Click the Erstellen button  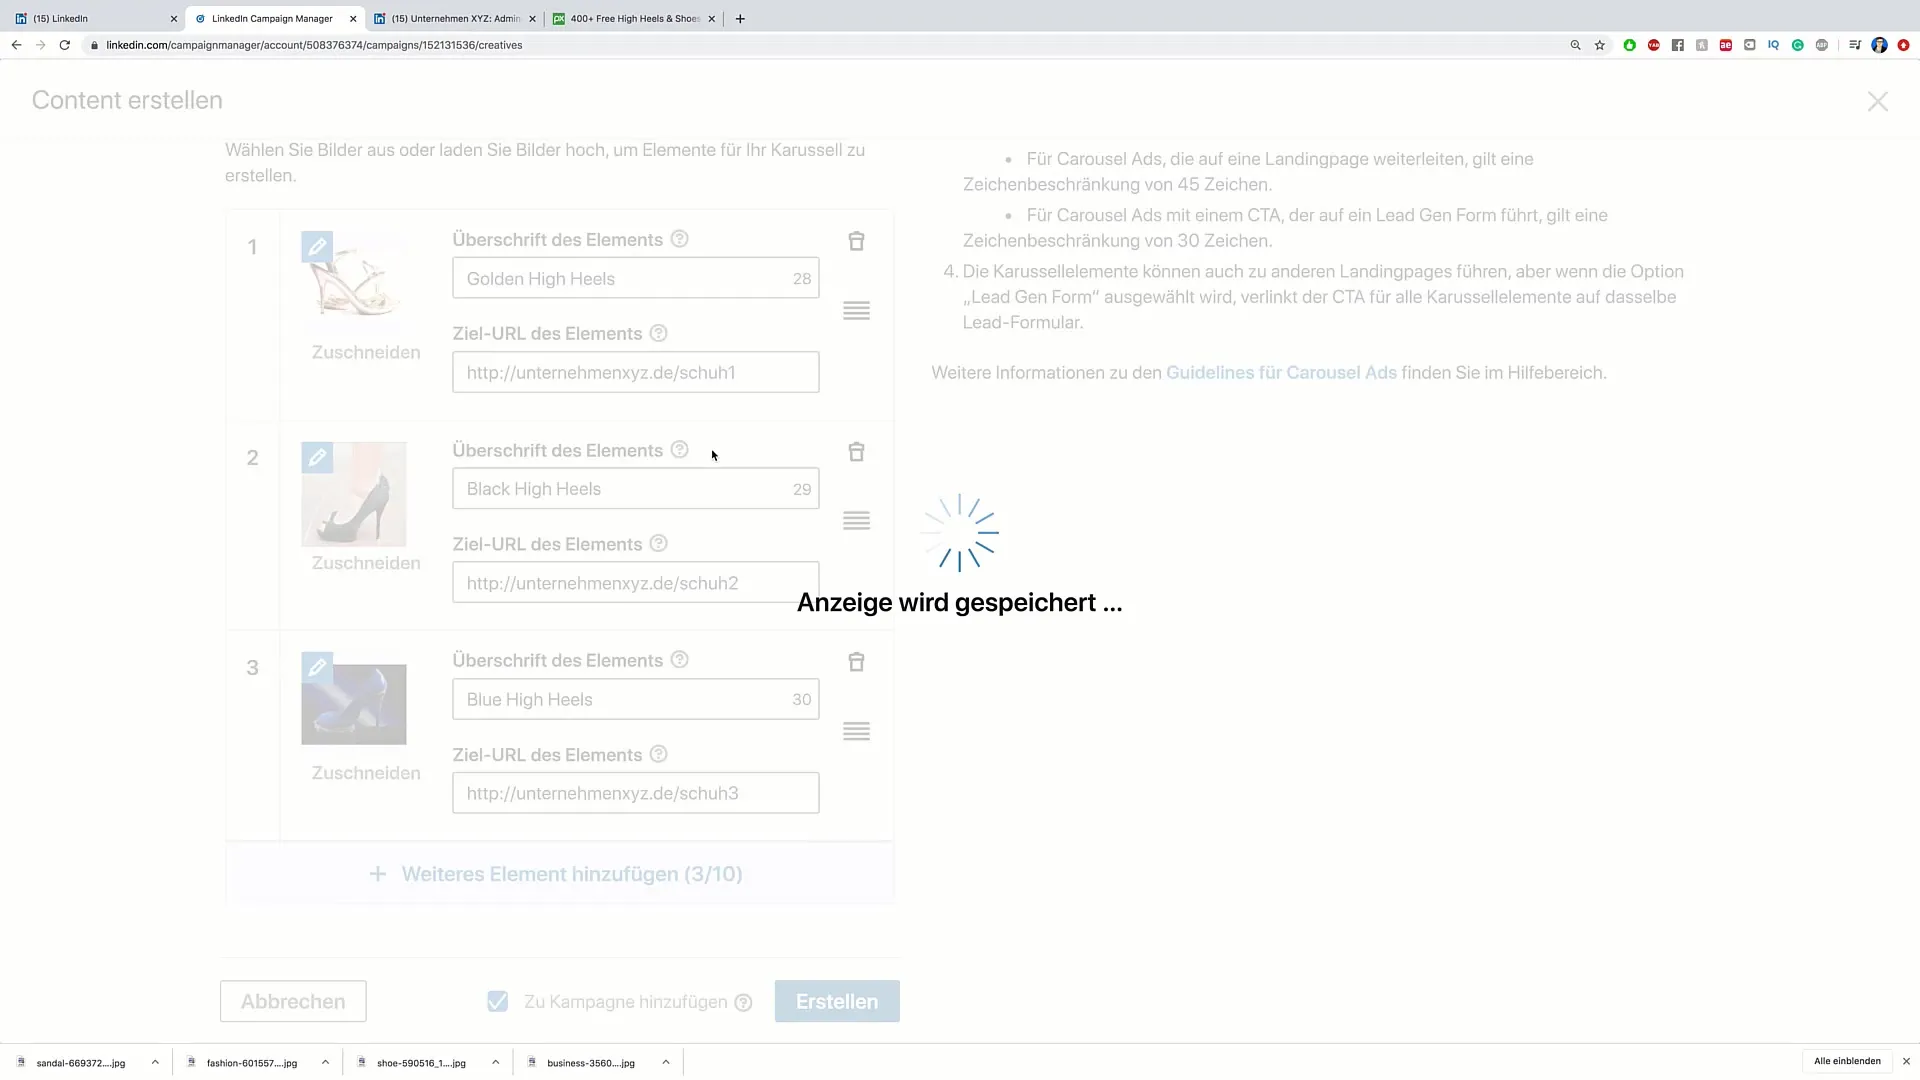(837, 1001)
